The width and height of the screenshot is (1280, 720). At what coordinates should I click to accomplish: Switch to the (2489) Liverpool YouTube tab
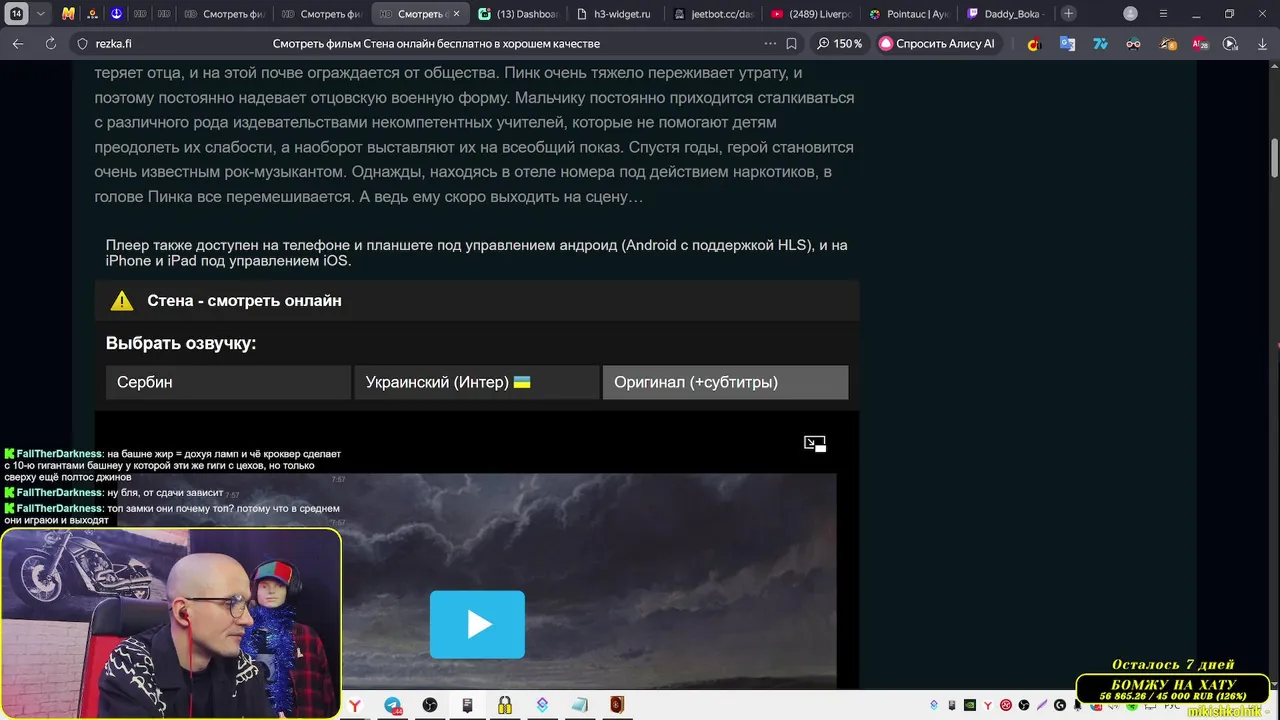[810, 14]
